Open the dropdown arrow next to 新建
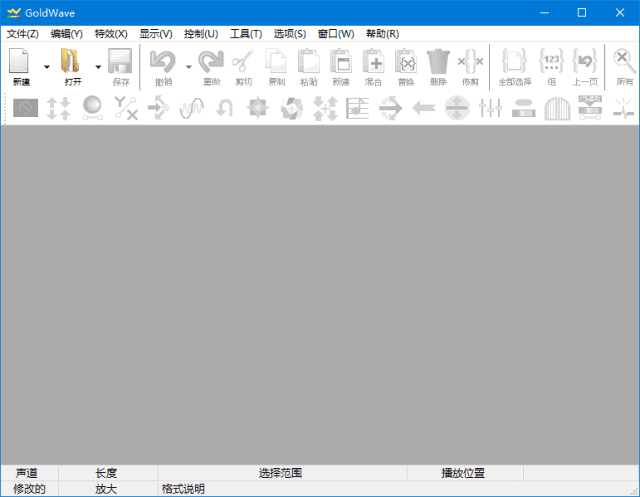 pyautogui.click(x=47, y=67)
